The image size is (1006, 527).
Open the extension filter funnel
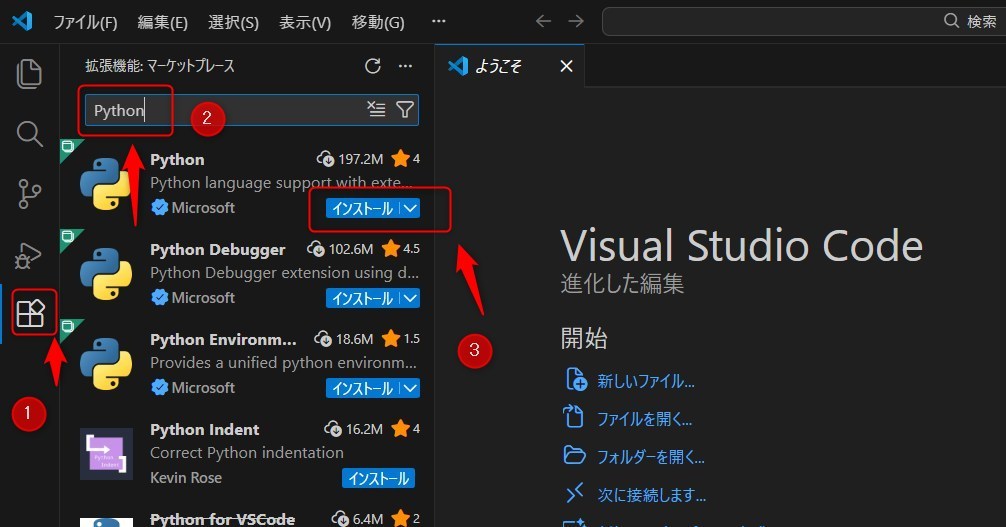point(405,110)
